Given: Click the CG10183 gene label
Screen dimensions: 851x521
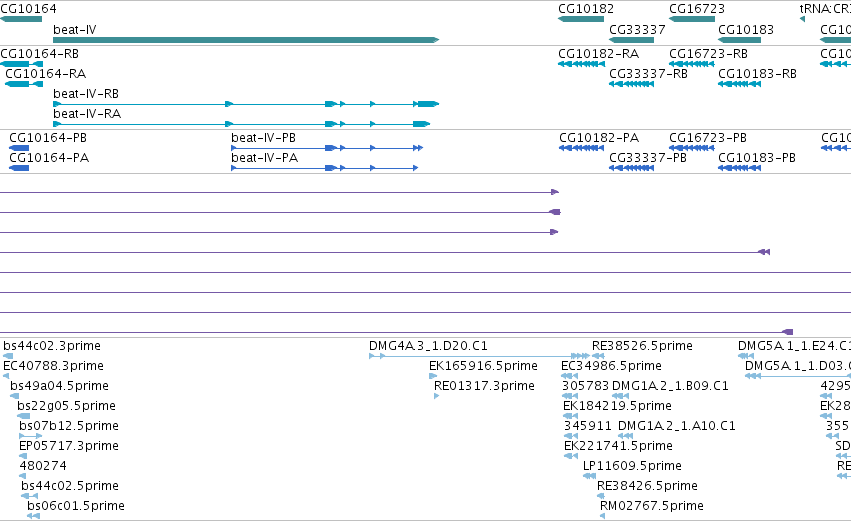Looking at the screenshot, I should click(746, 30).
